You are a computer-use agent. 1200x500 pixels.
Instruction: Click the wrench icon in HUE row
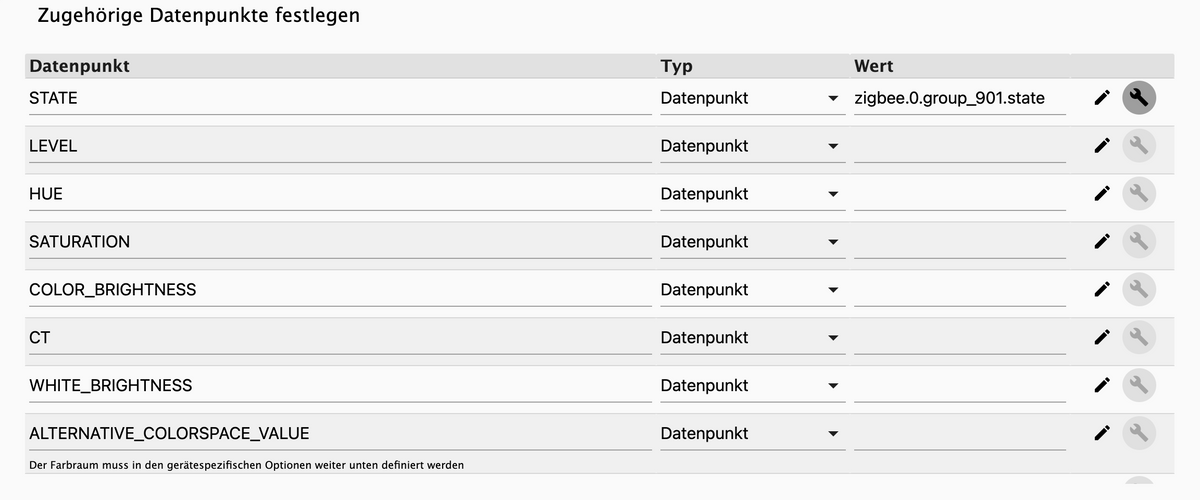click(x=1139, y=194)
